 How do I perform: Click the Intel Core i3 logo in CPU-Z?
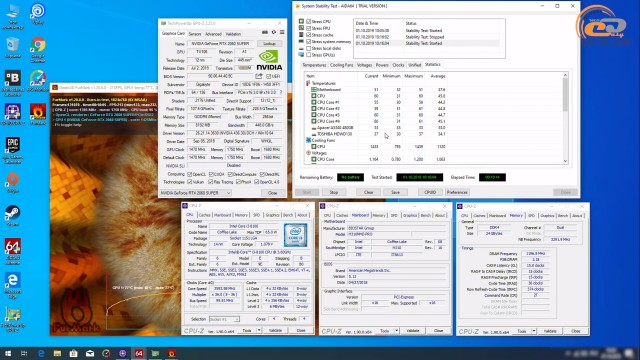pos(296,235)
